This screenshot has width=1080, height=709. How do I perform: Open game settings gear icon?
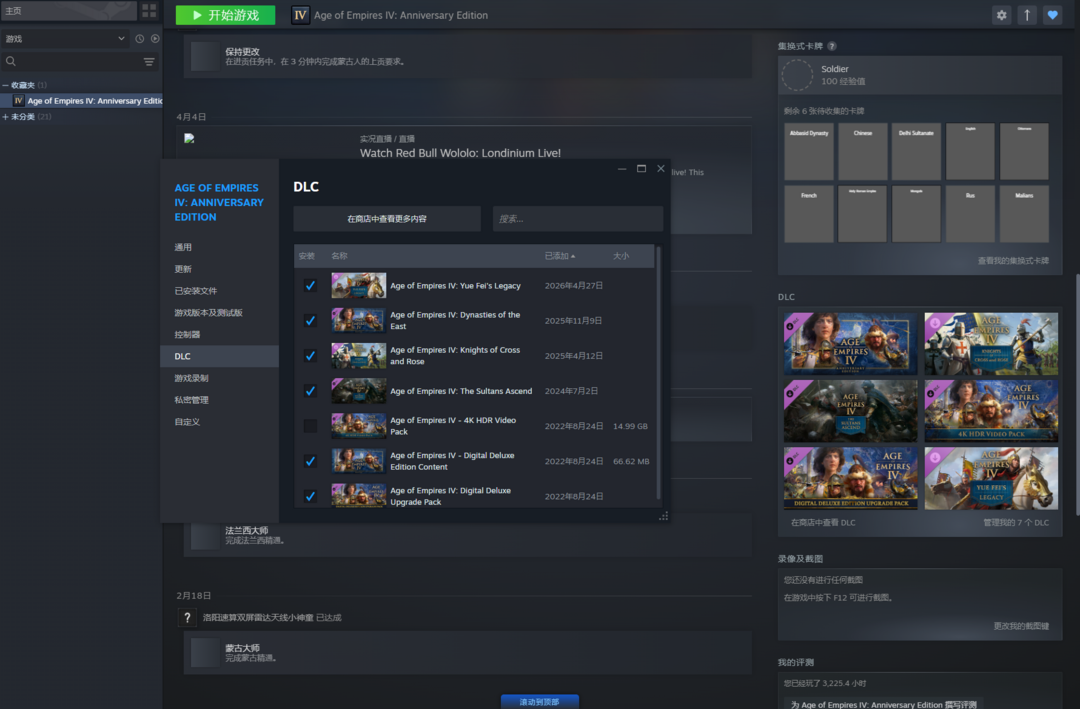click(x=1001, y=15)
